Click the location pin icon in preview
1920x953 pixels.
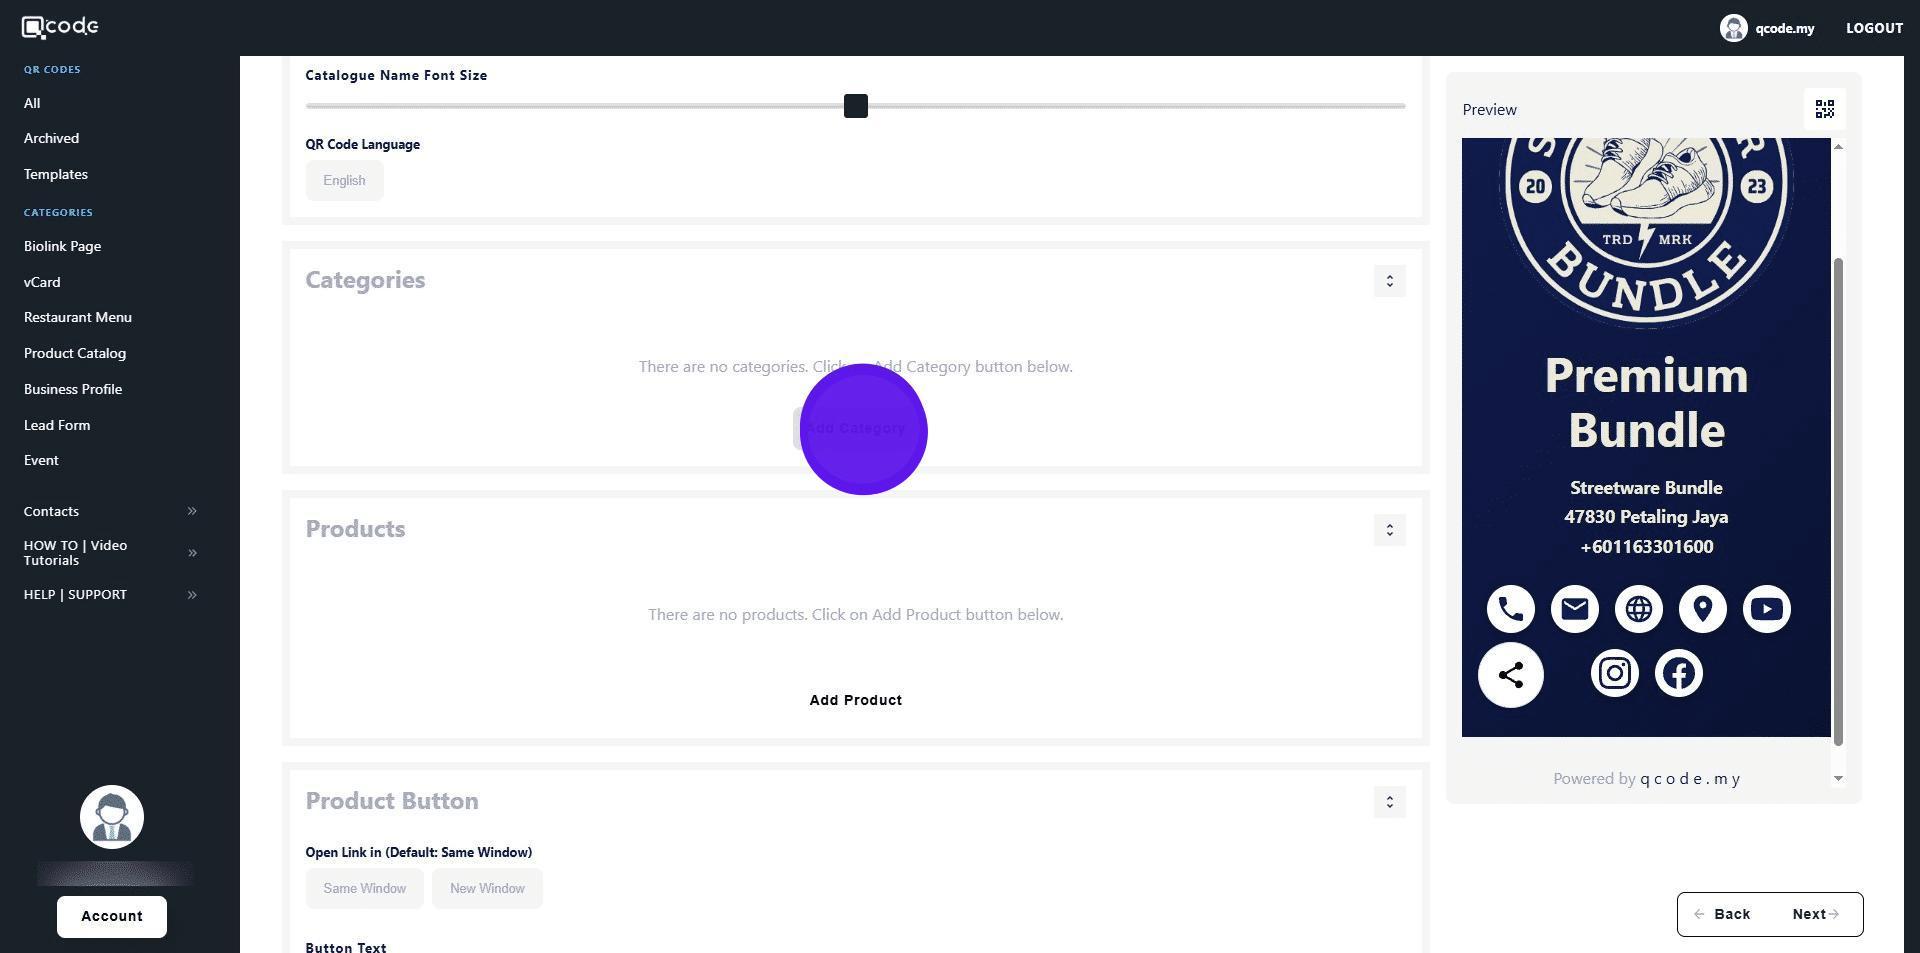coord(1702,609)
